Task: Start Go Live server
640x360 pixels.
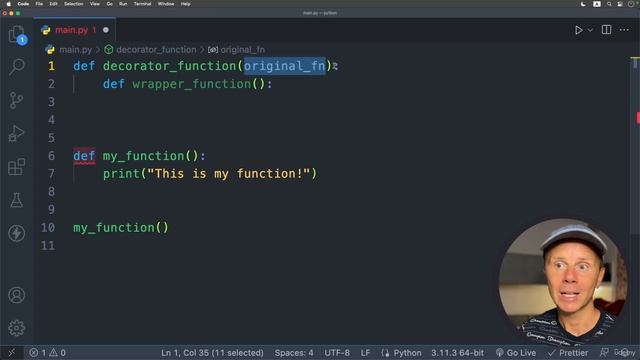Action: coord(516,353)
